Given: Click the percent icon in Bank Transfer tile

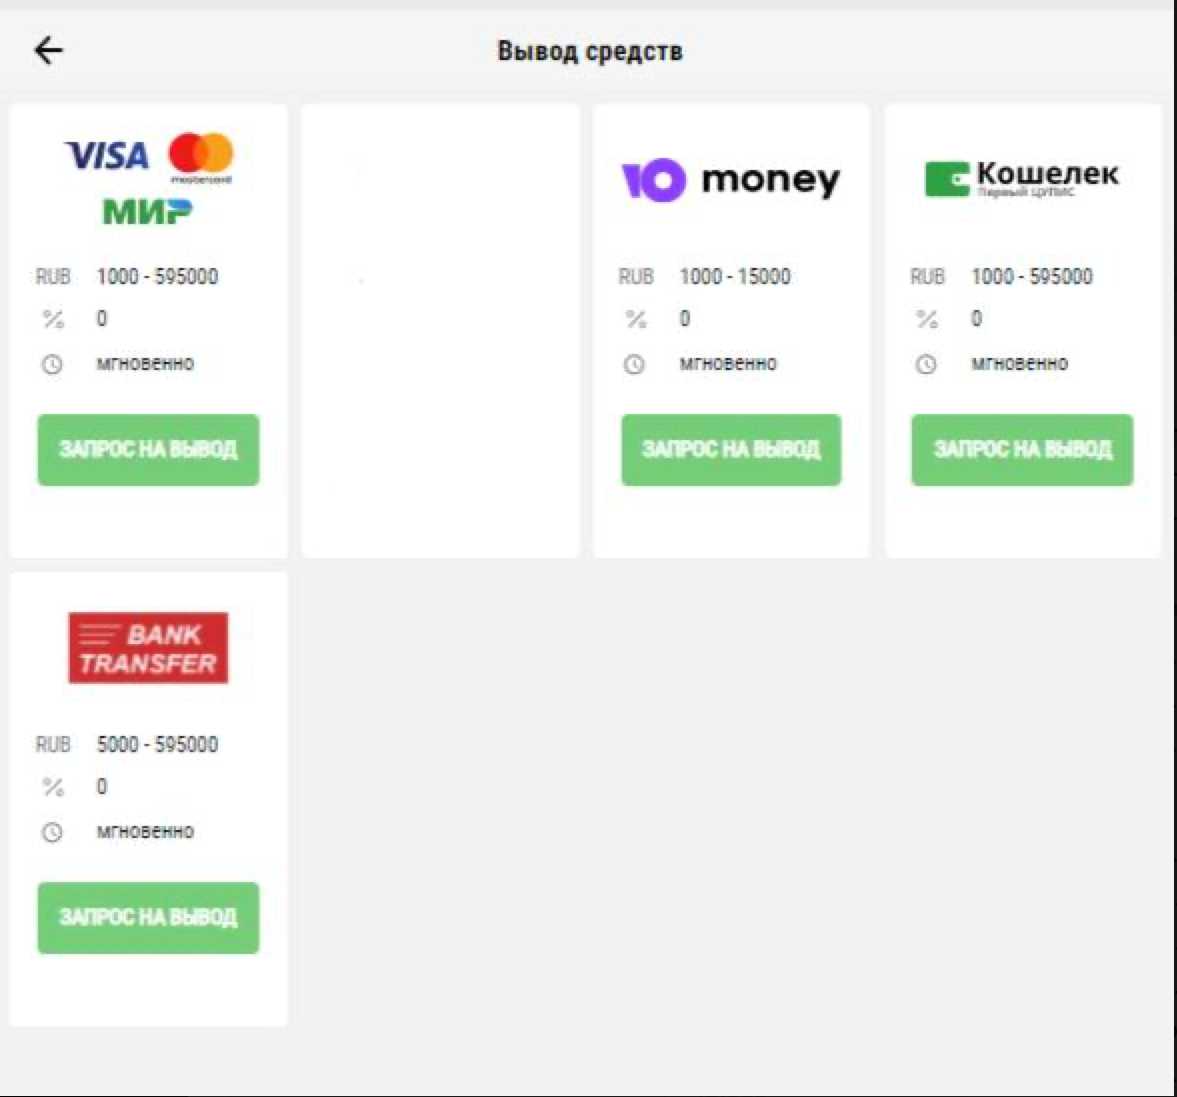Looking at the screenshot, I should pyautogui.click(x=52, y=787).
